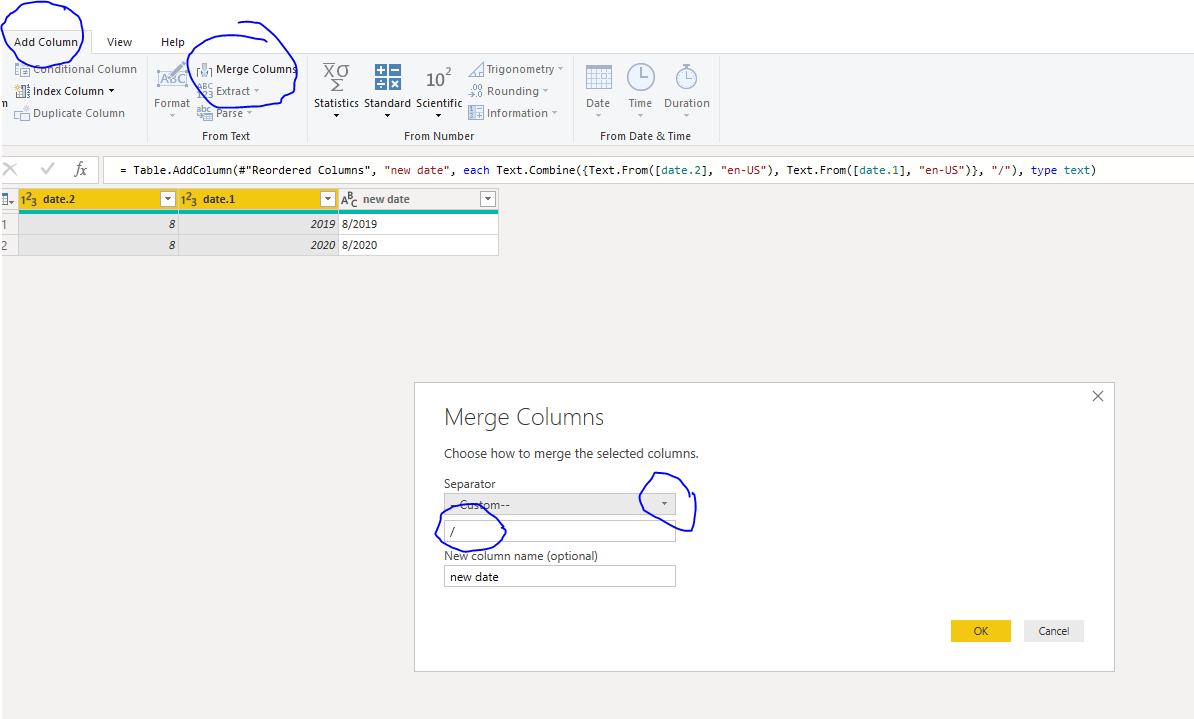Viewport: 1194px width, 719px height.
Task: Open the Extract dropdown
Action: pyautogui.click(x=228, y=91)
